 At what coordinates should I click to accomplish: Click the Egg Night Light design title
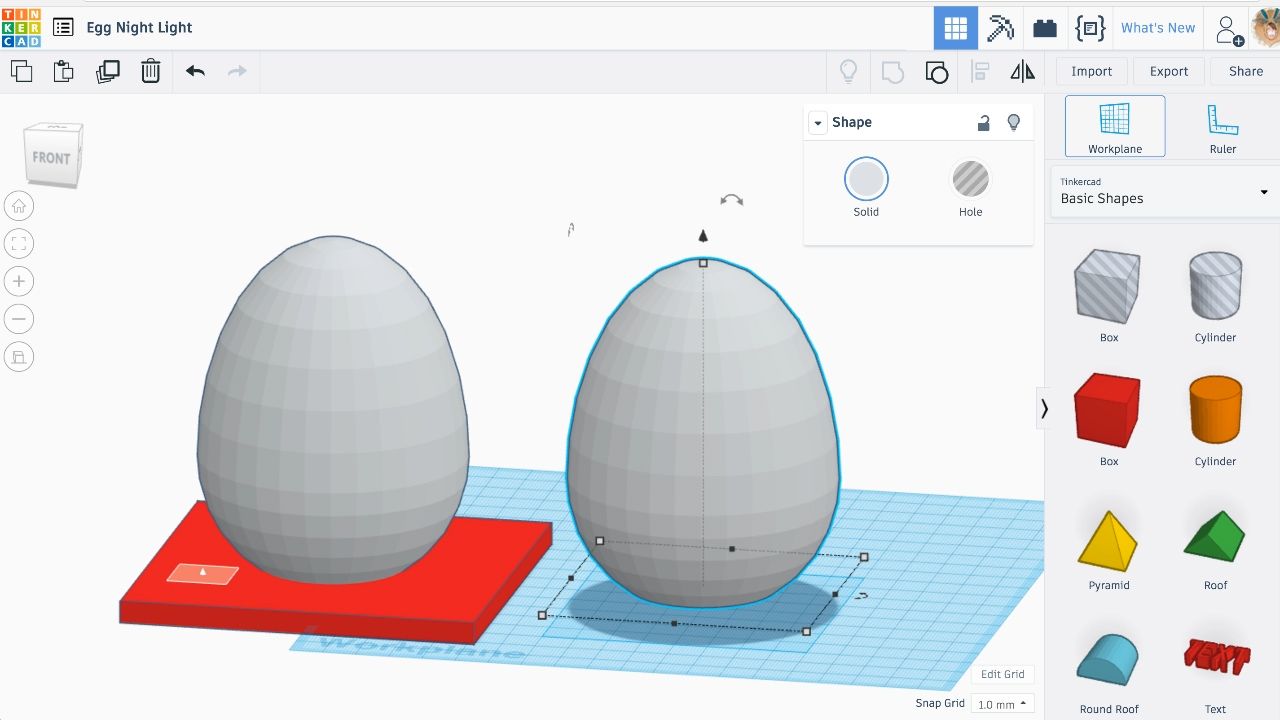(139, 28)
